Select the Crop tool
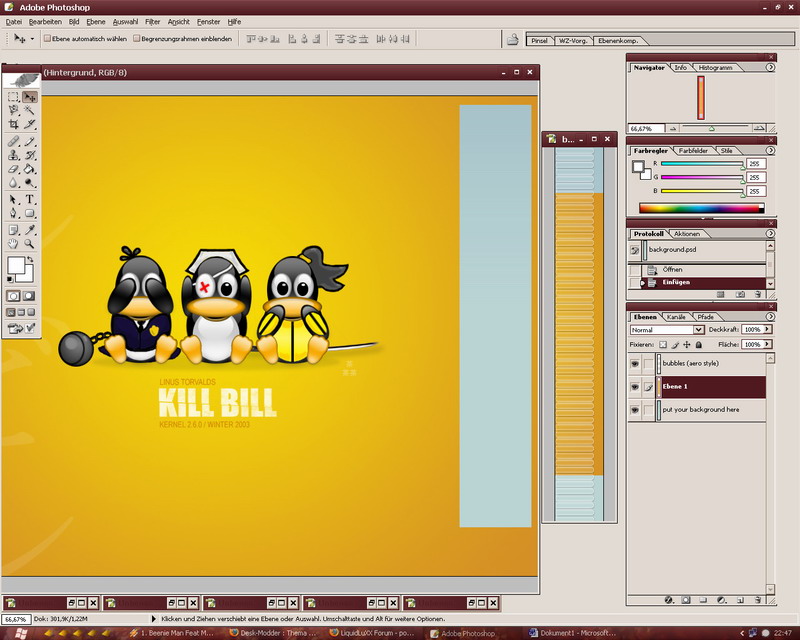The image size is (800, 640). (x=13, y=124)
